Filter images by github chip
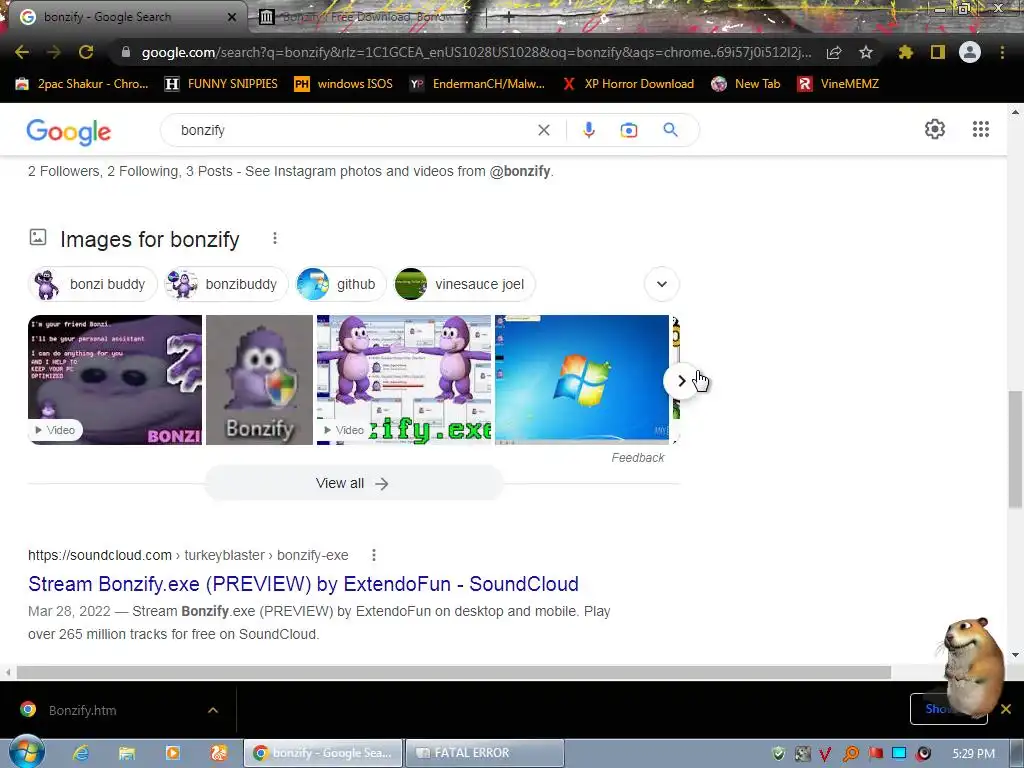Viewport: 1024px width, 768px height. coord(341,284)
